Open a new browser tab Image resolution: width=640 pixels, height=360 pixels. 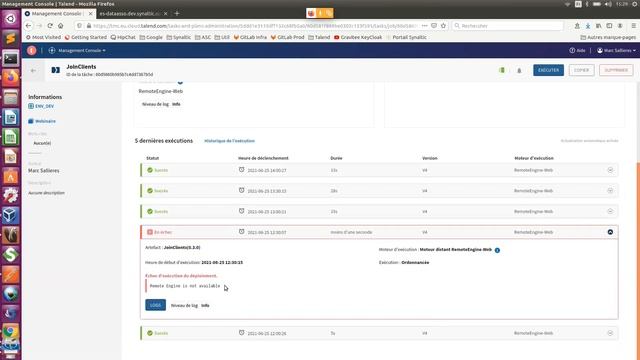pos(177,13)
